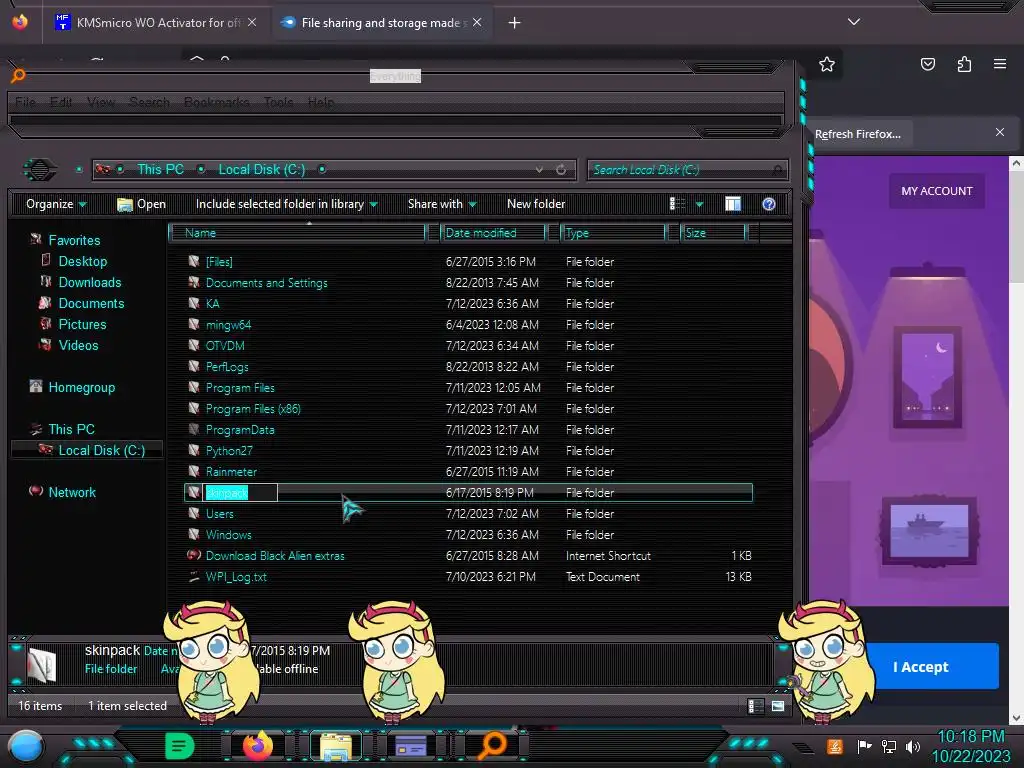The image size is (1024, 768).
Task: Select the Refresh Firefox... button
Action: [x=858, y=134]
